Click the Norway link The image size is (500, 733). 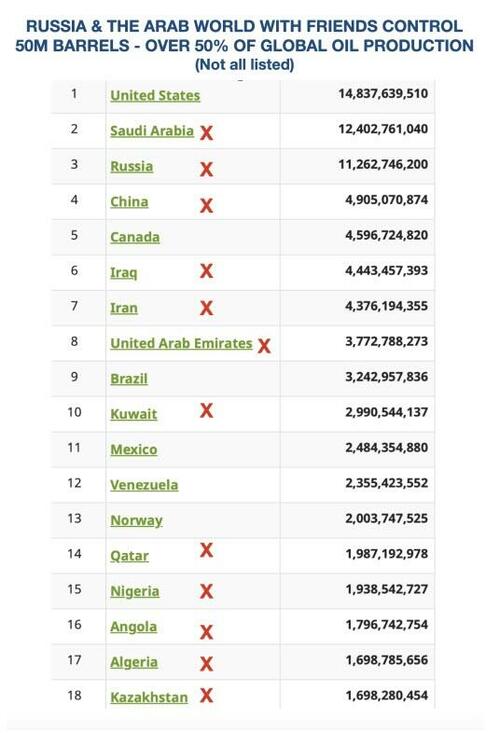(136, 521)
